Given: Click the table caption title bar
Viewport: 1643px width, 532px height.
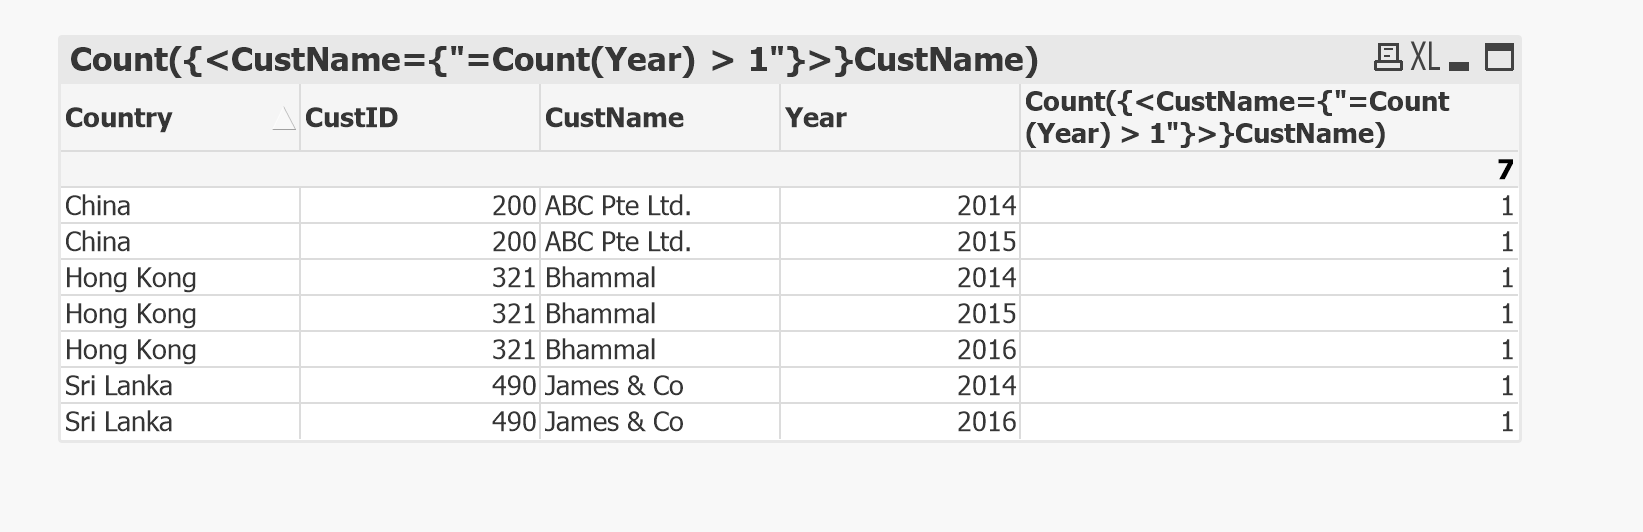Looking at the screenshot, I should click(554, 60).
